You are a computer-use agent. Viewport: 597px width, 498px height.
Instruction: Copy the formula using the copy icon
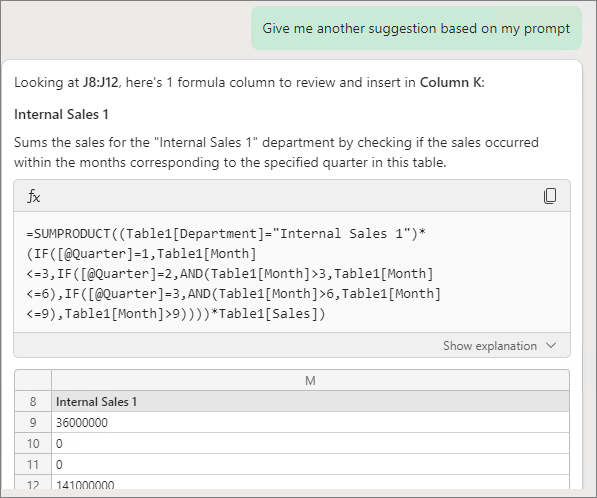(x=550, y=196)
